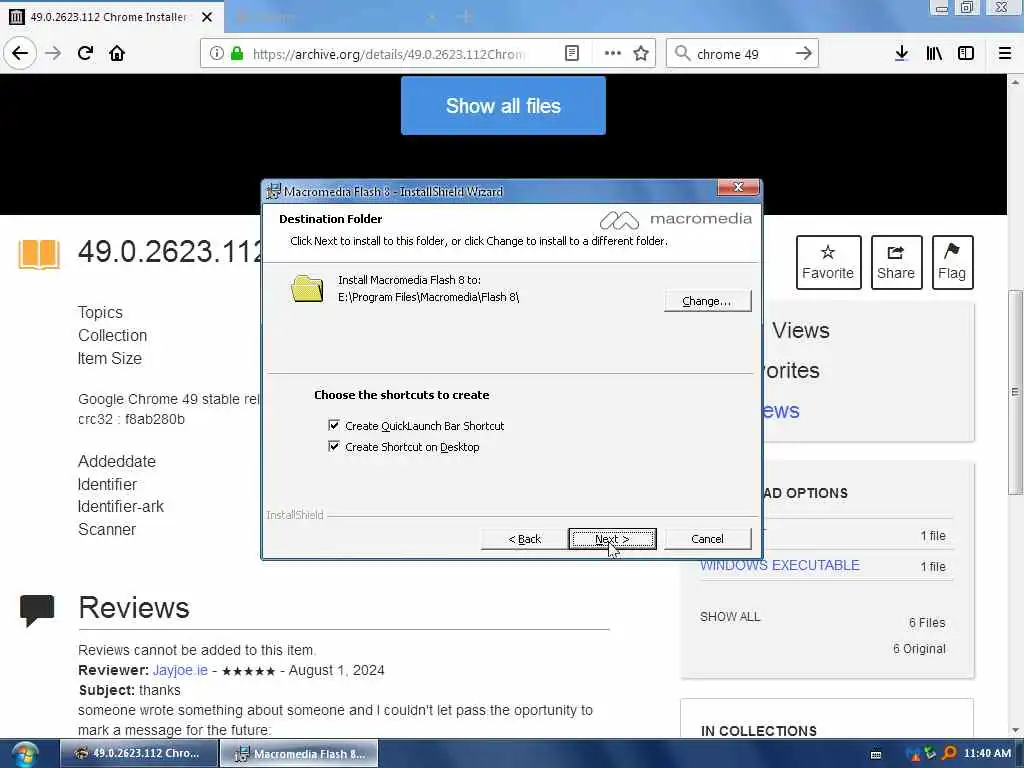Image resolution: width=1024 pixels, height=768 pixels.
Task: Click the scrollbar down arrow
Action: [x=1016, y=730]
